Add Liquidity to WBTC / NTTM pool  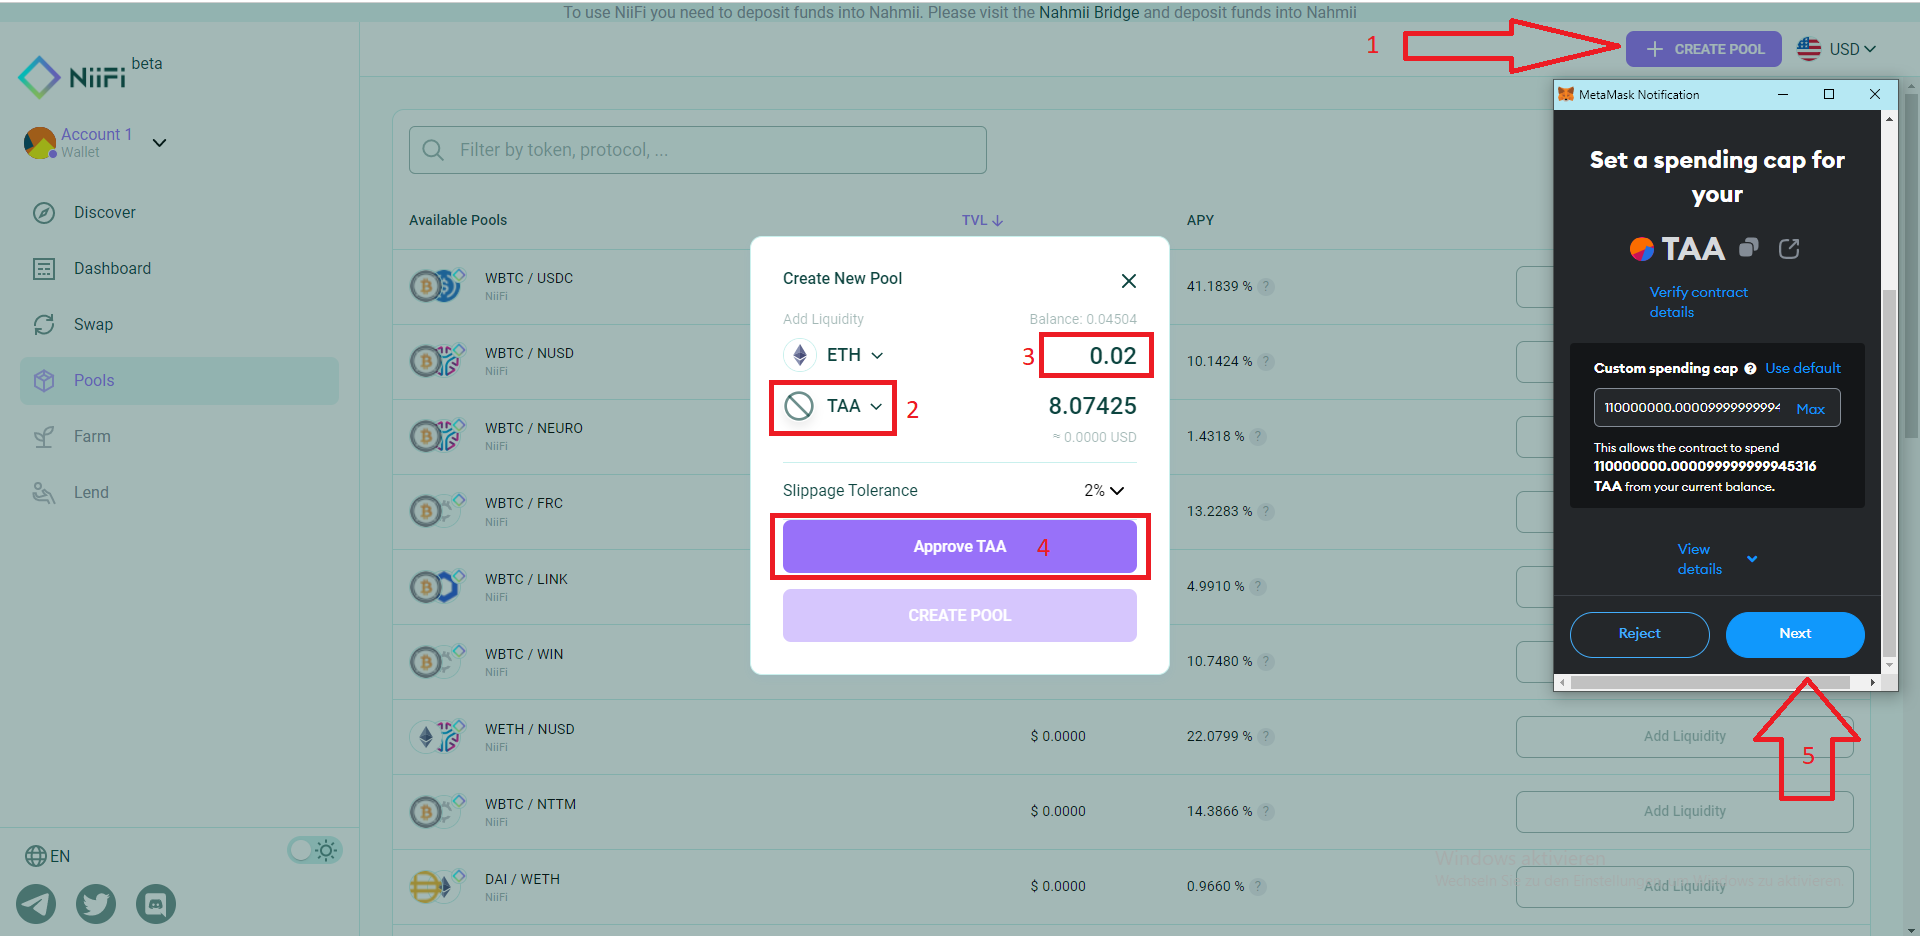[1685, 811]
